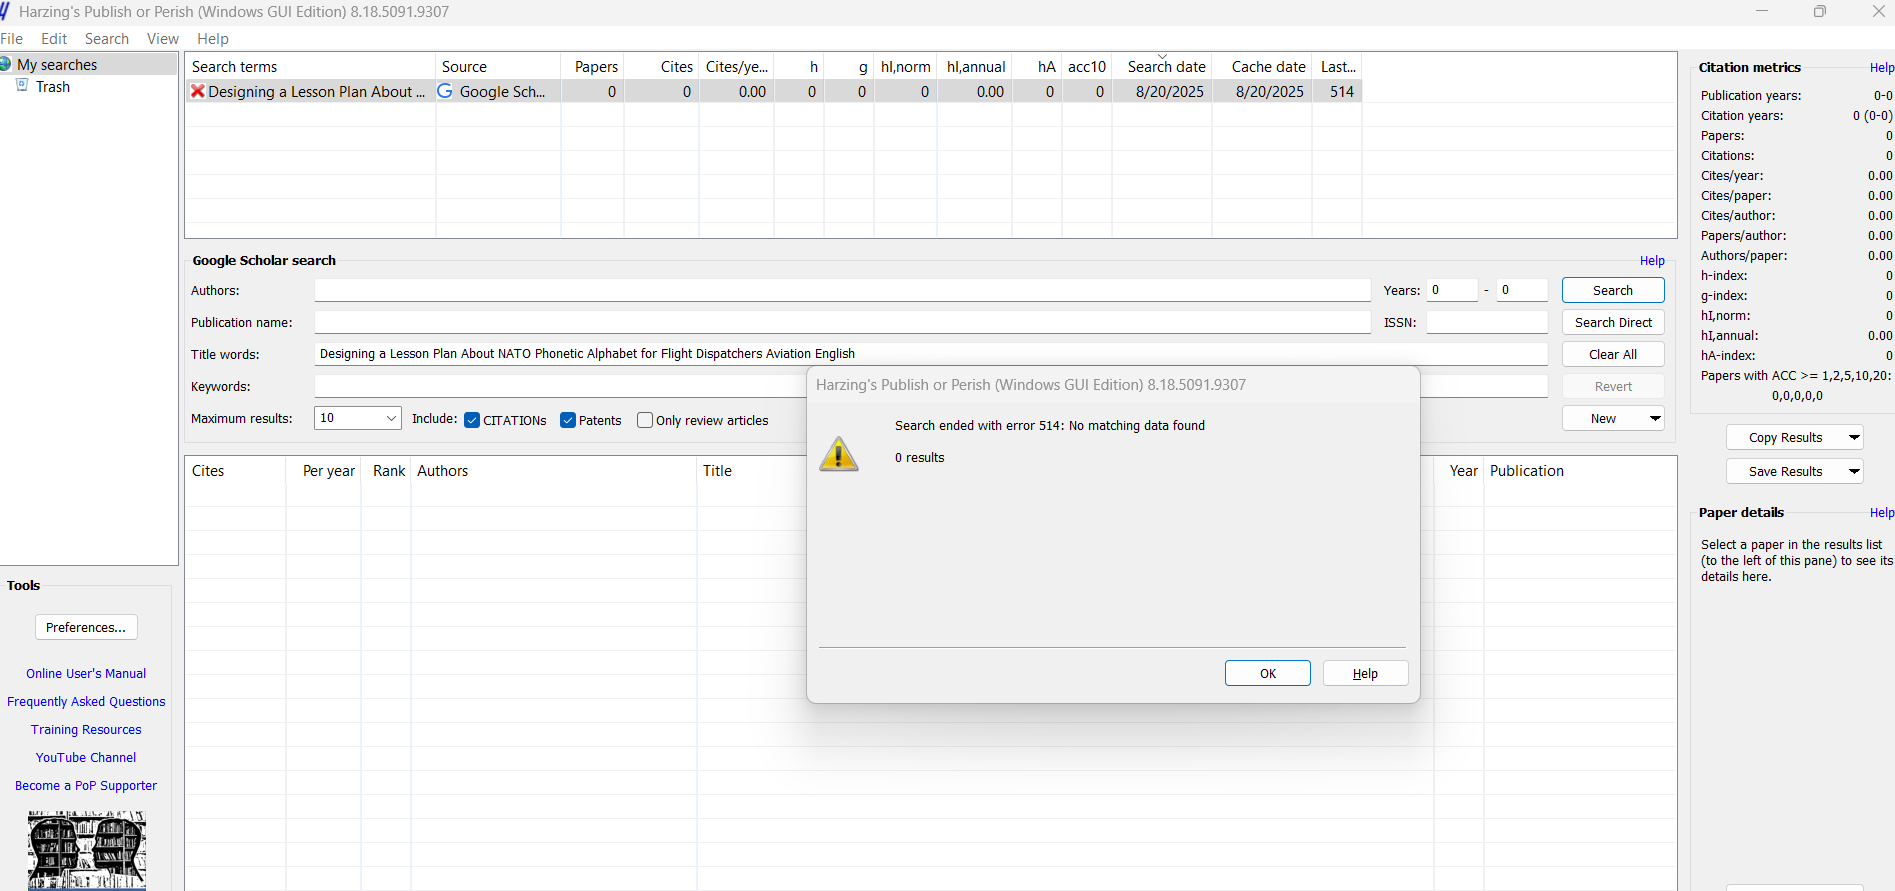Toggle the CITATIONs checkbox
Screen dimensions: 1895x891
pyautogui.click(x=472, y=420)
